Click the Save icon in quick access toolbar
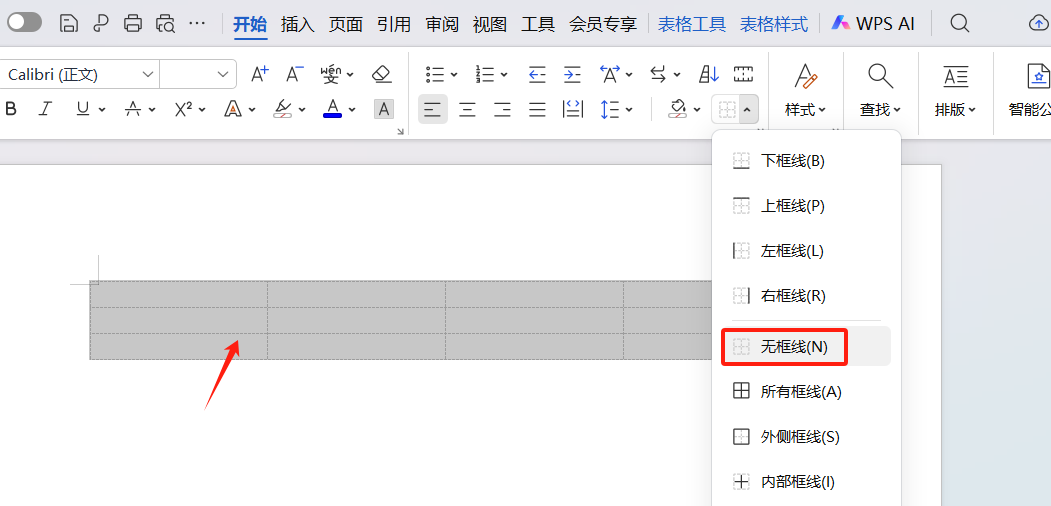 click(68, 23)
